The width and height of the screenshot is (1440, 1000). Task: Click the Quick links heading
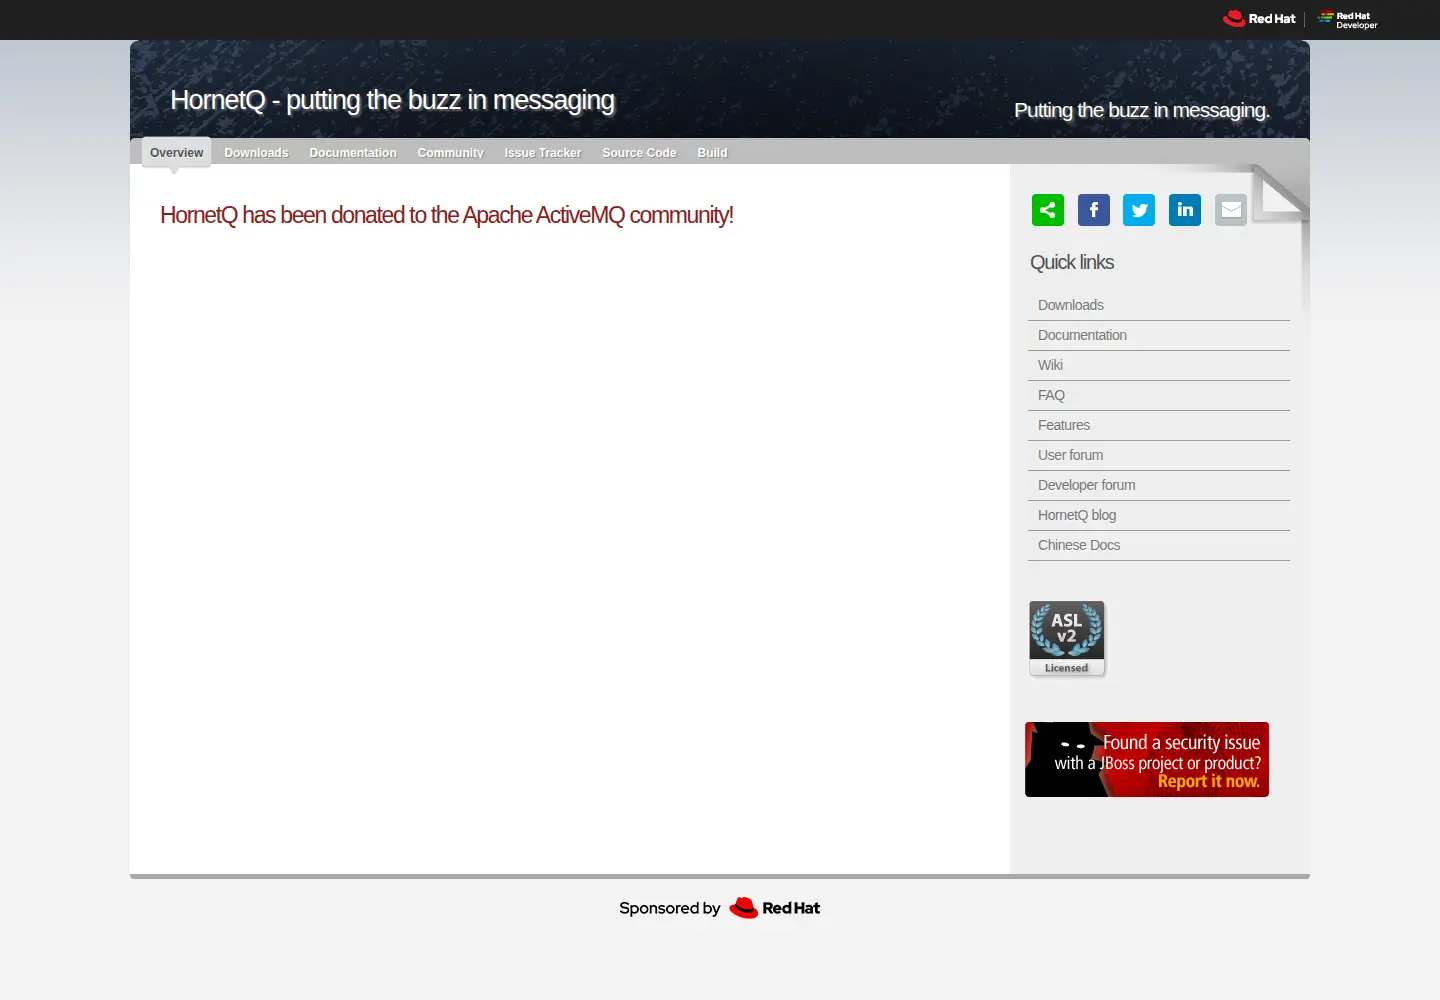1072,262
